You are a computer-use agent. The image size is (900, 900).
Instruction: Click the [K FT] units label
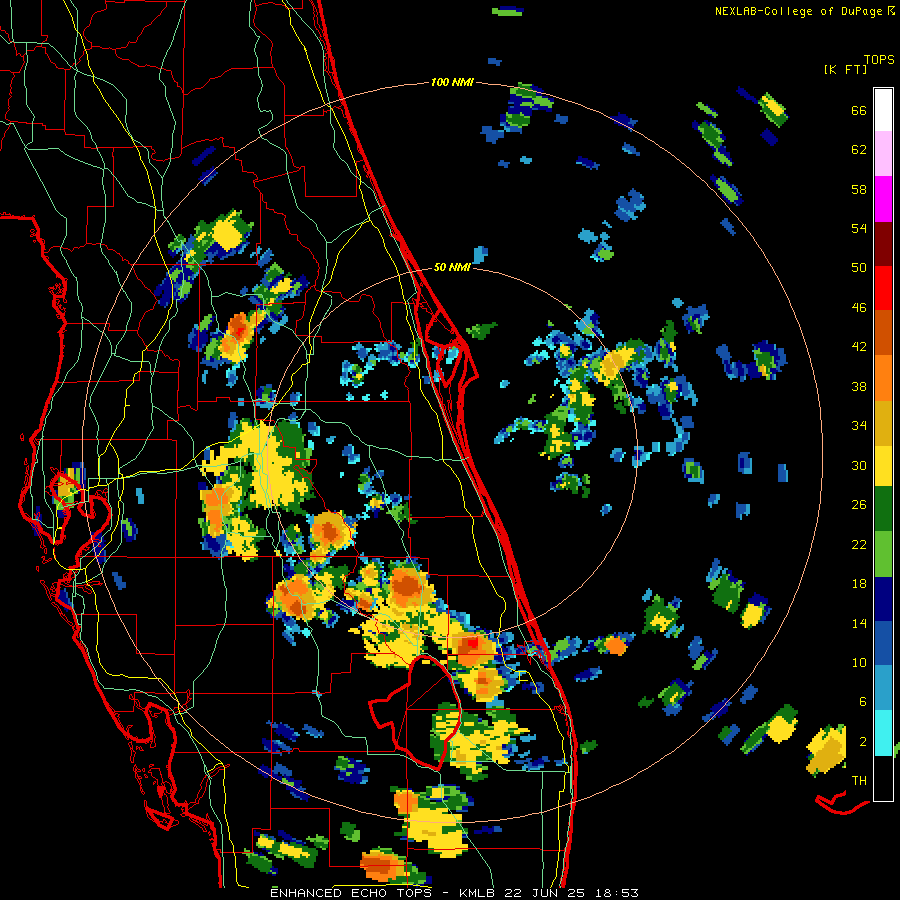845,70
